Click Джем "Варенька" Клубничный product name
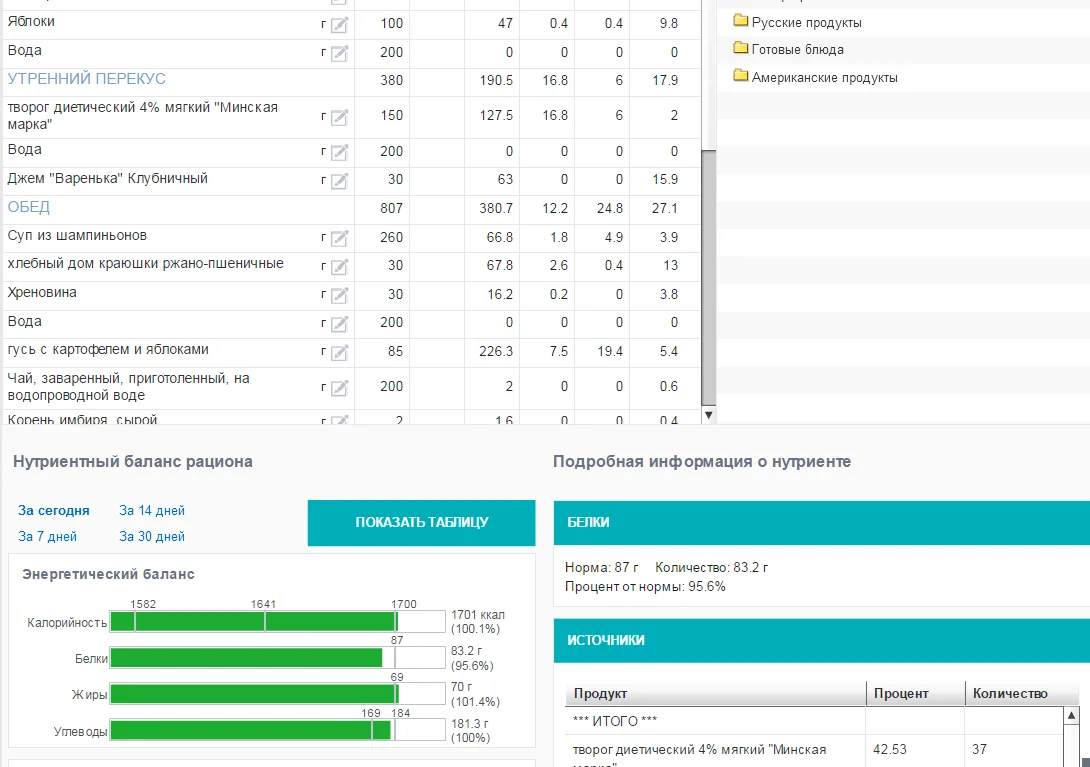Image resolution: width=1090 pixels, height=767 pixels. 107,179
